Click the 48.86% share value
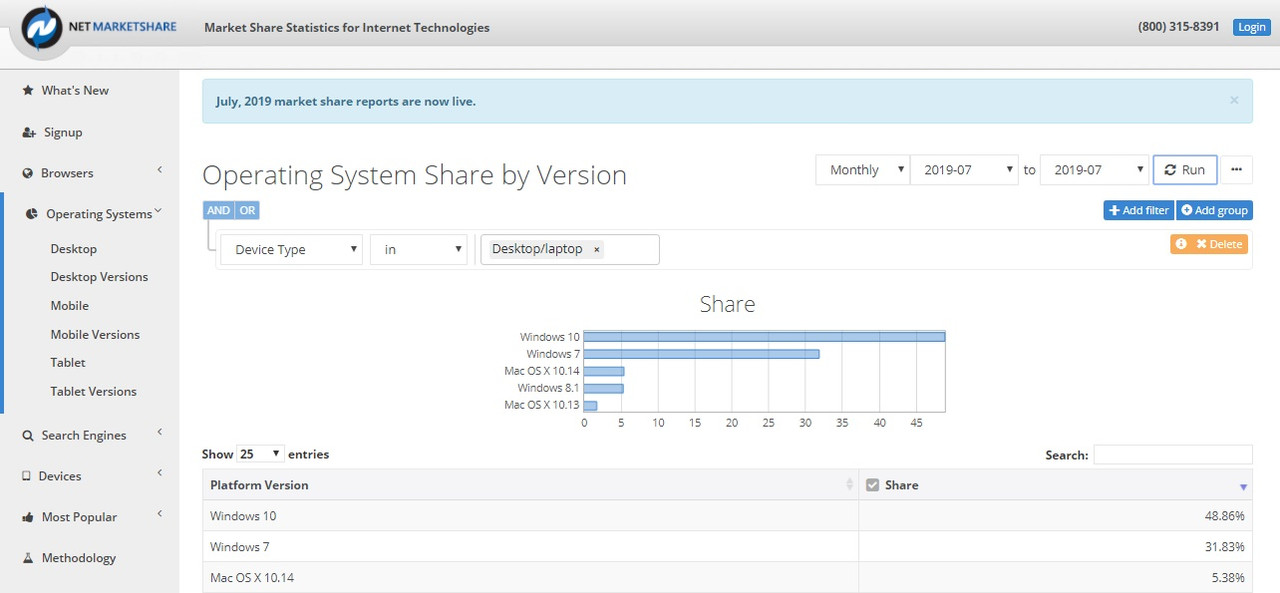This screenshot has height=593, width=1280. [1226, 516]
